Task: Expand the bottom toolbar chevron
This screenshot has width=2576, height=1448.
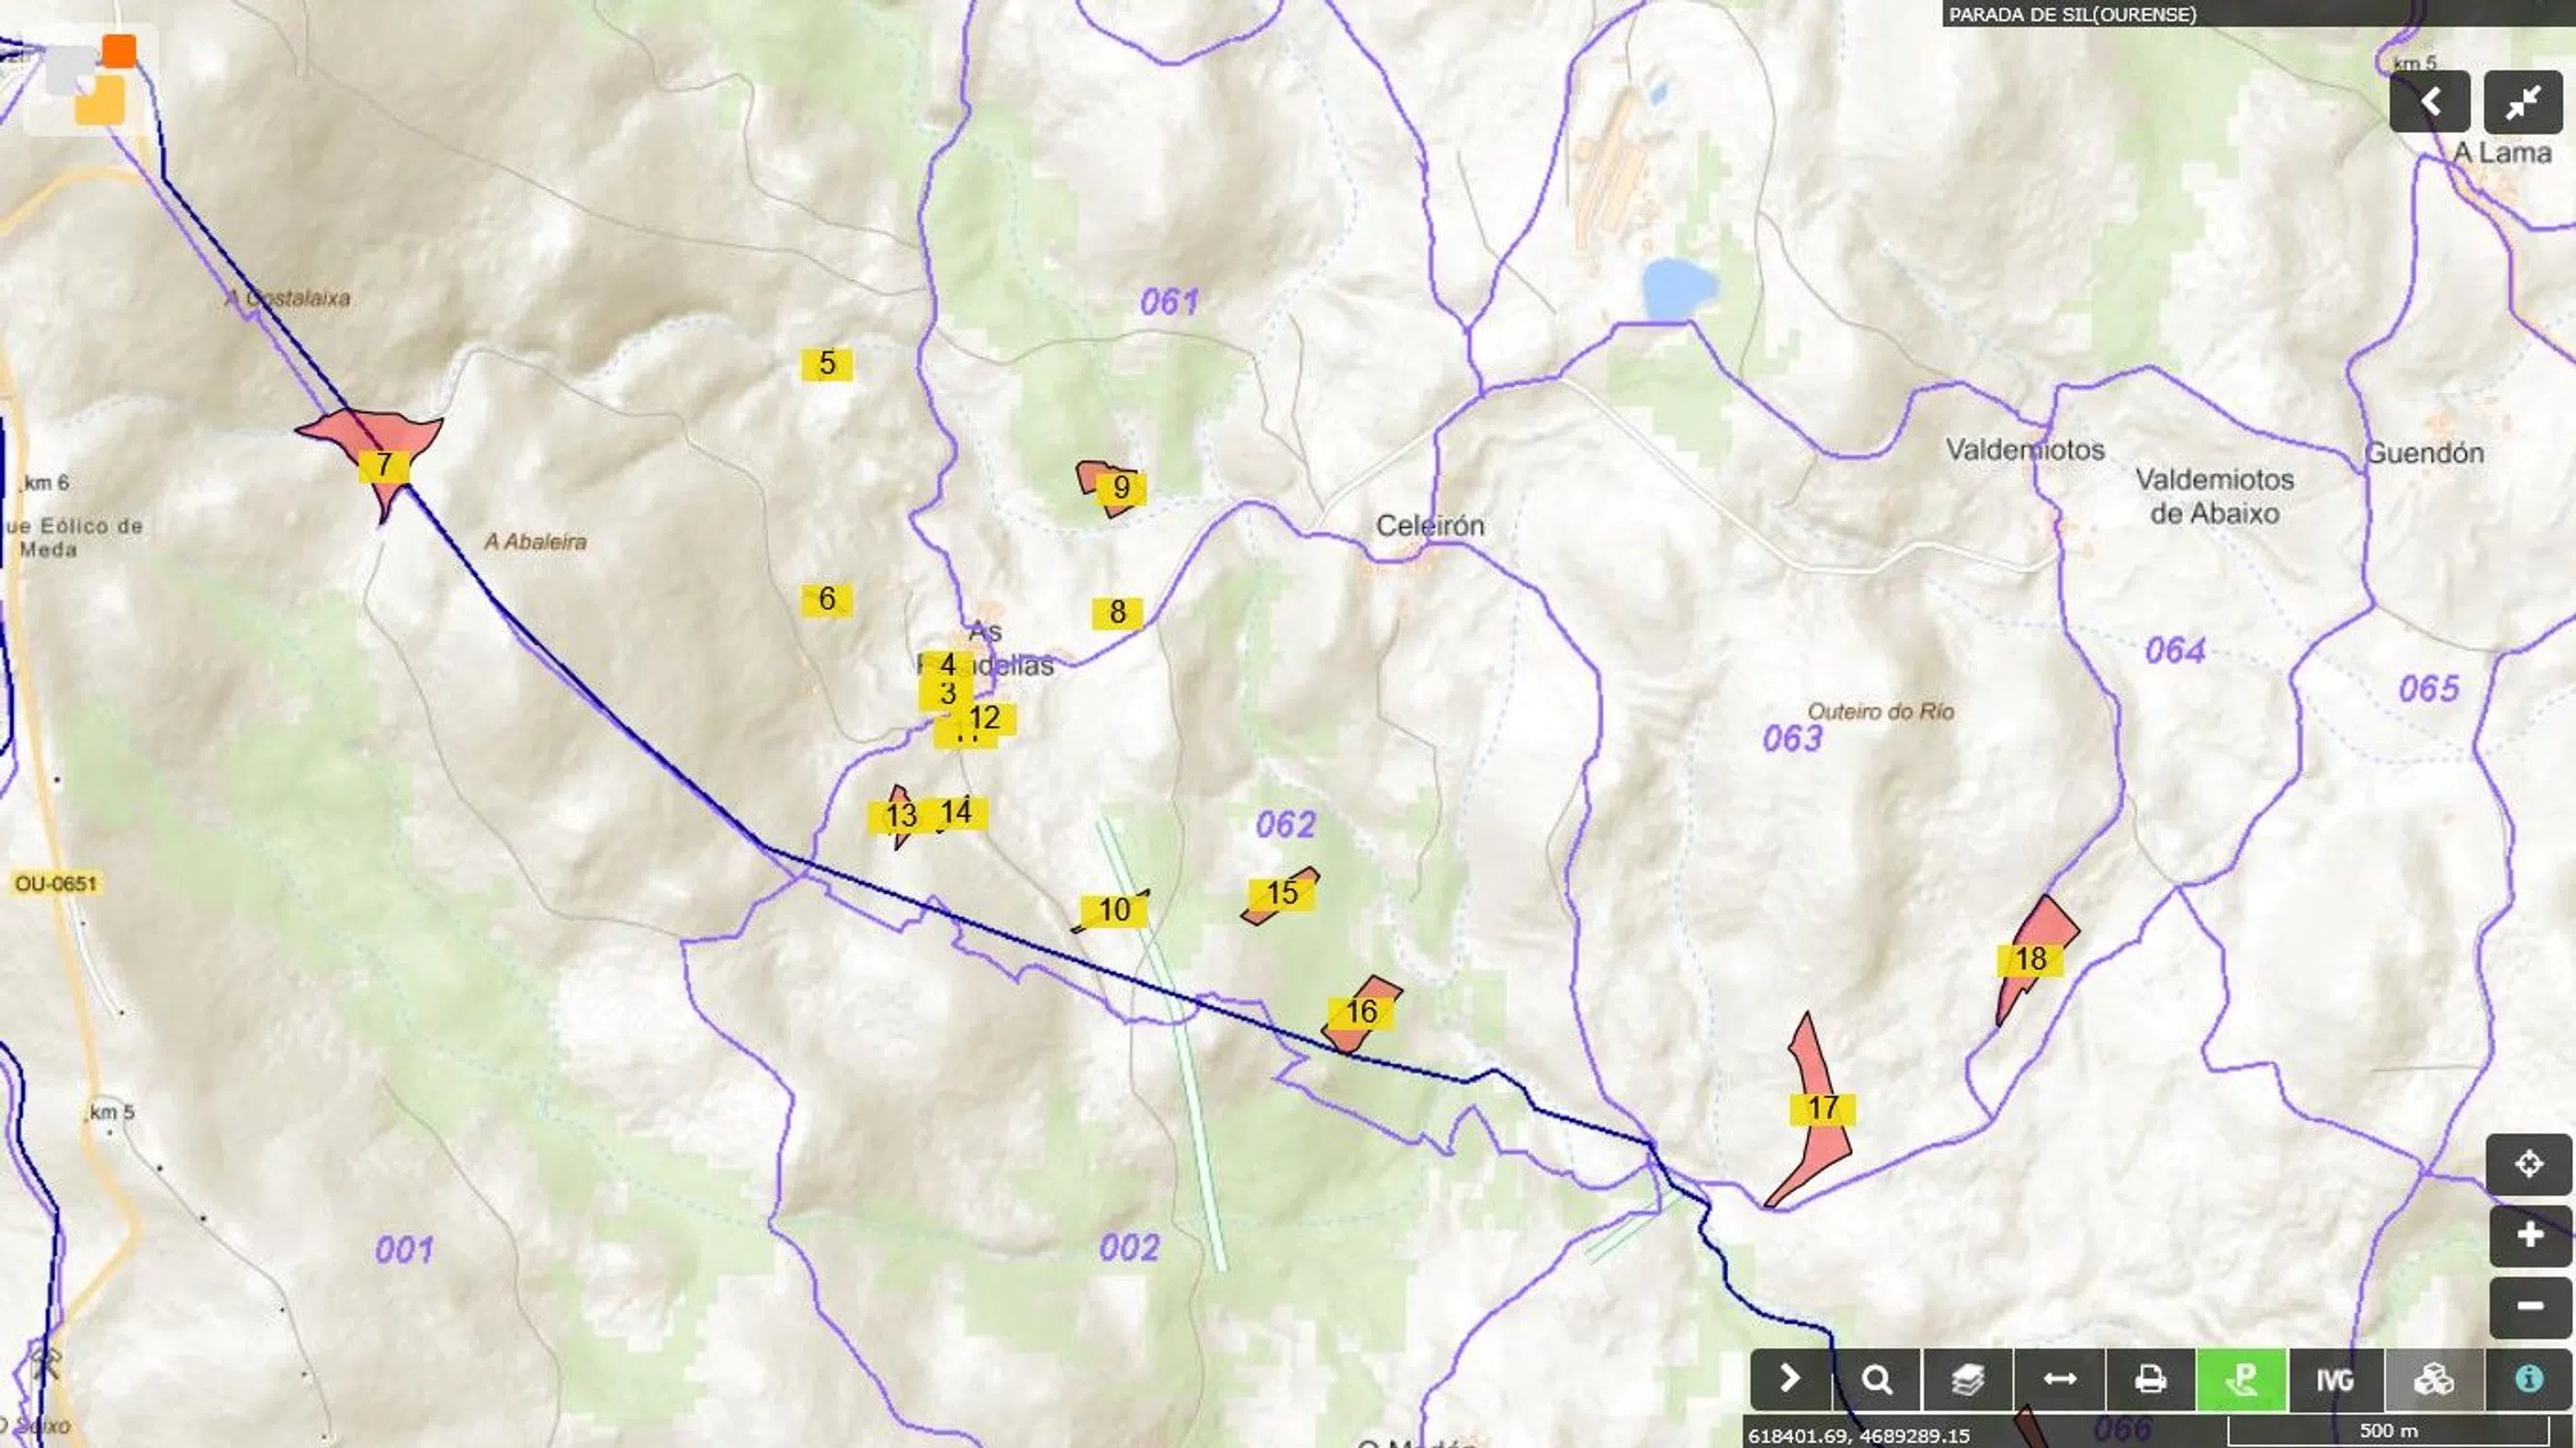Action: coord(1790,1380)
